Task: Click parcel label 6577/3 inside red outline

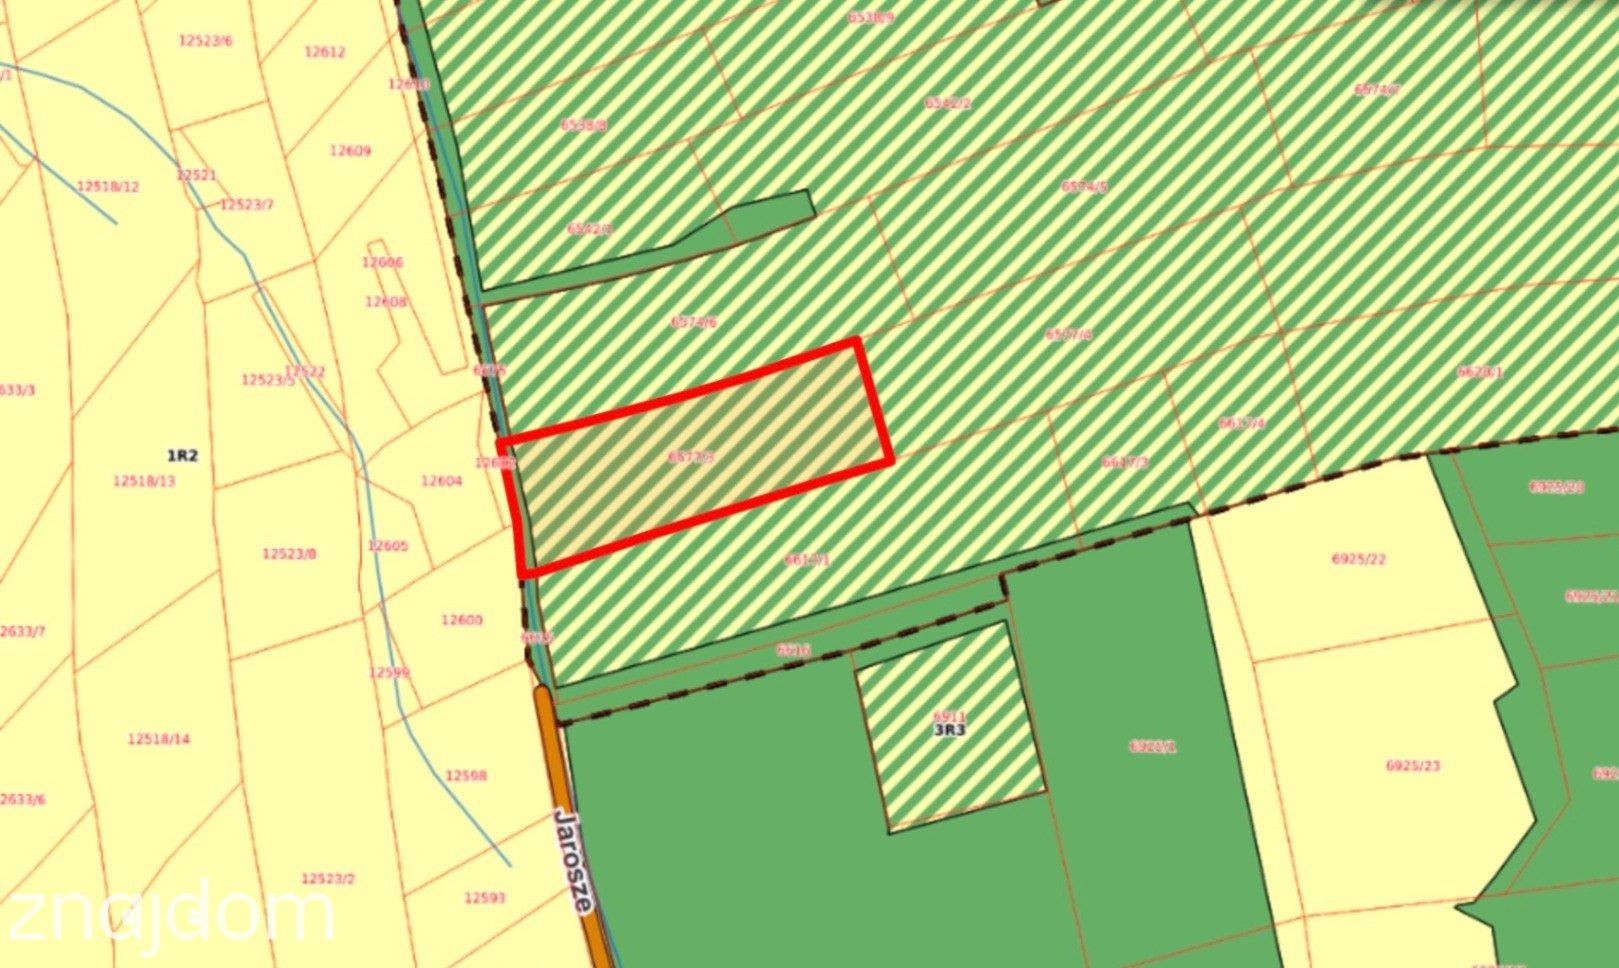Action: pos(692,458)
